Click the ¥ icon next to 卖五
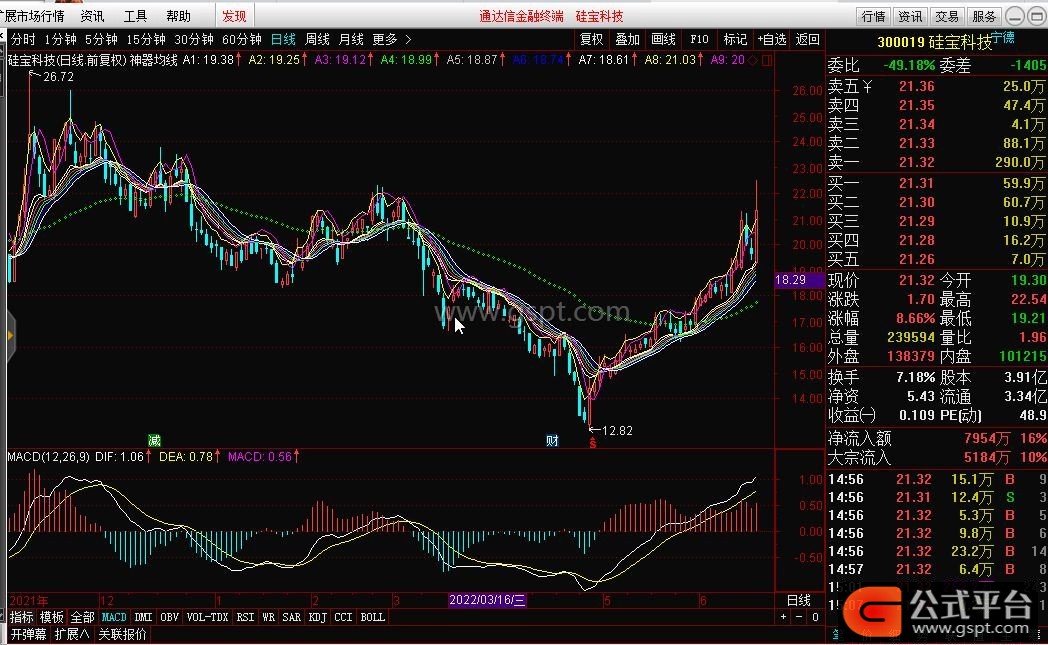This screenshot has width=1048, height=645. click(868, 86)
